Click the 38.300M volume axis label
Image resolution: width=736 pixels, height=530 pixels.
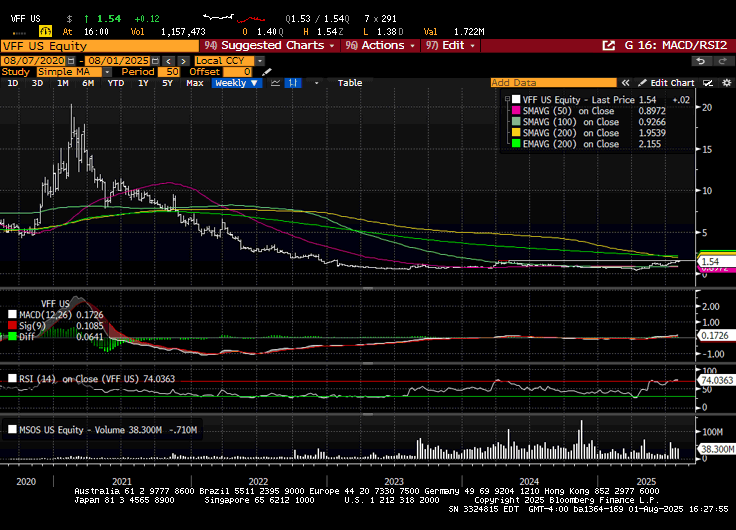[x=717, y=449]
